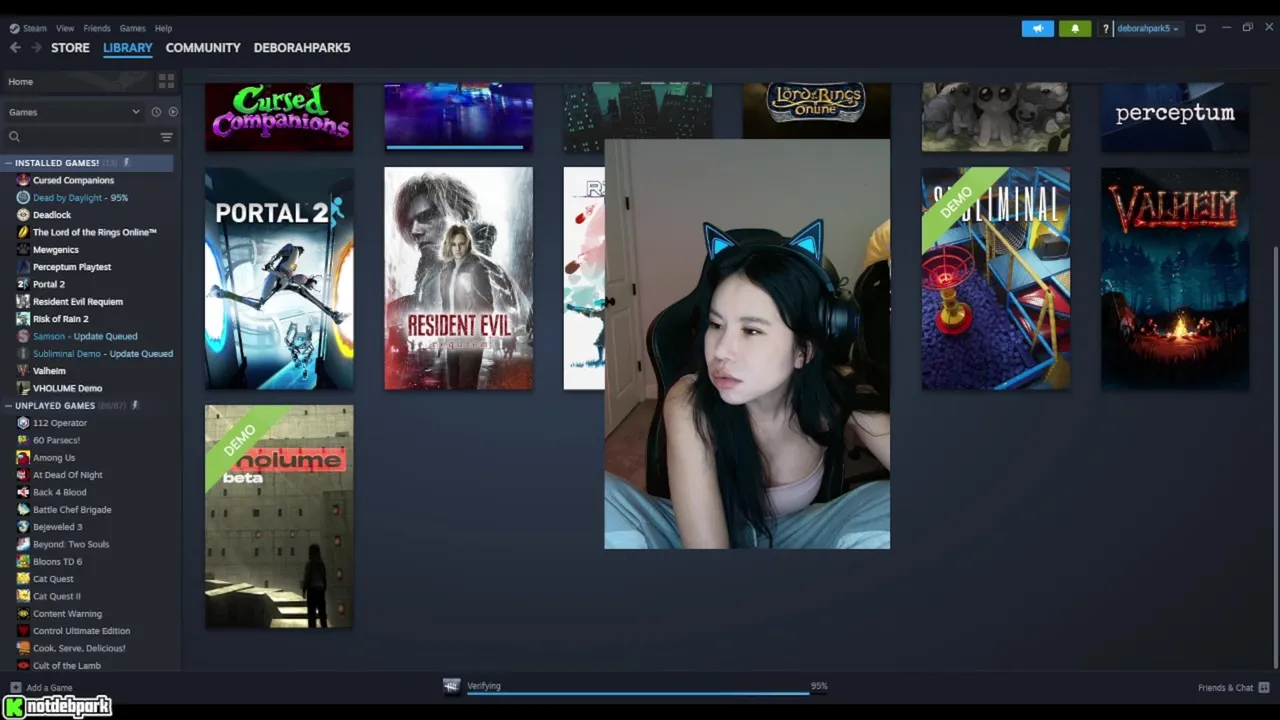Open the Lord of the Rings Online cover
Image resolution: width=1280 pixels, height=720 pixels.
(816, 110)
